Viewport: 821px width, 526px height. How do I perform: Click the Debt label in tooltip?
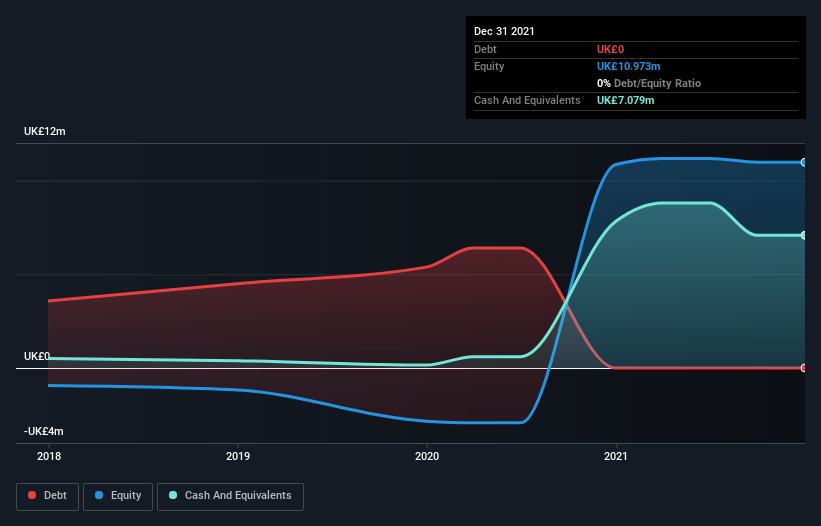(485, 49)
